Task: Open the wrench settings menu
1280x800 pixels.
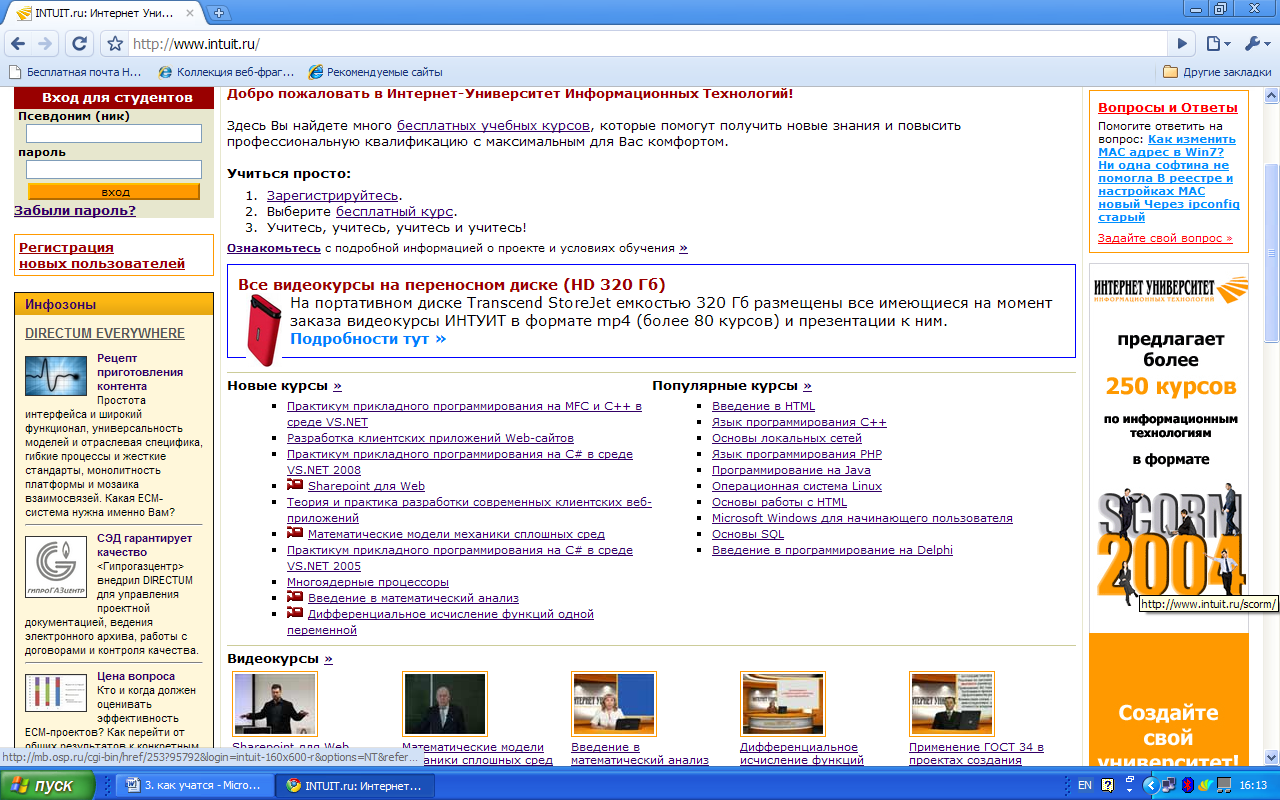Action: coord(1256,44)
